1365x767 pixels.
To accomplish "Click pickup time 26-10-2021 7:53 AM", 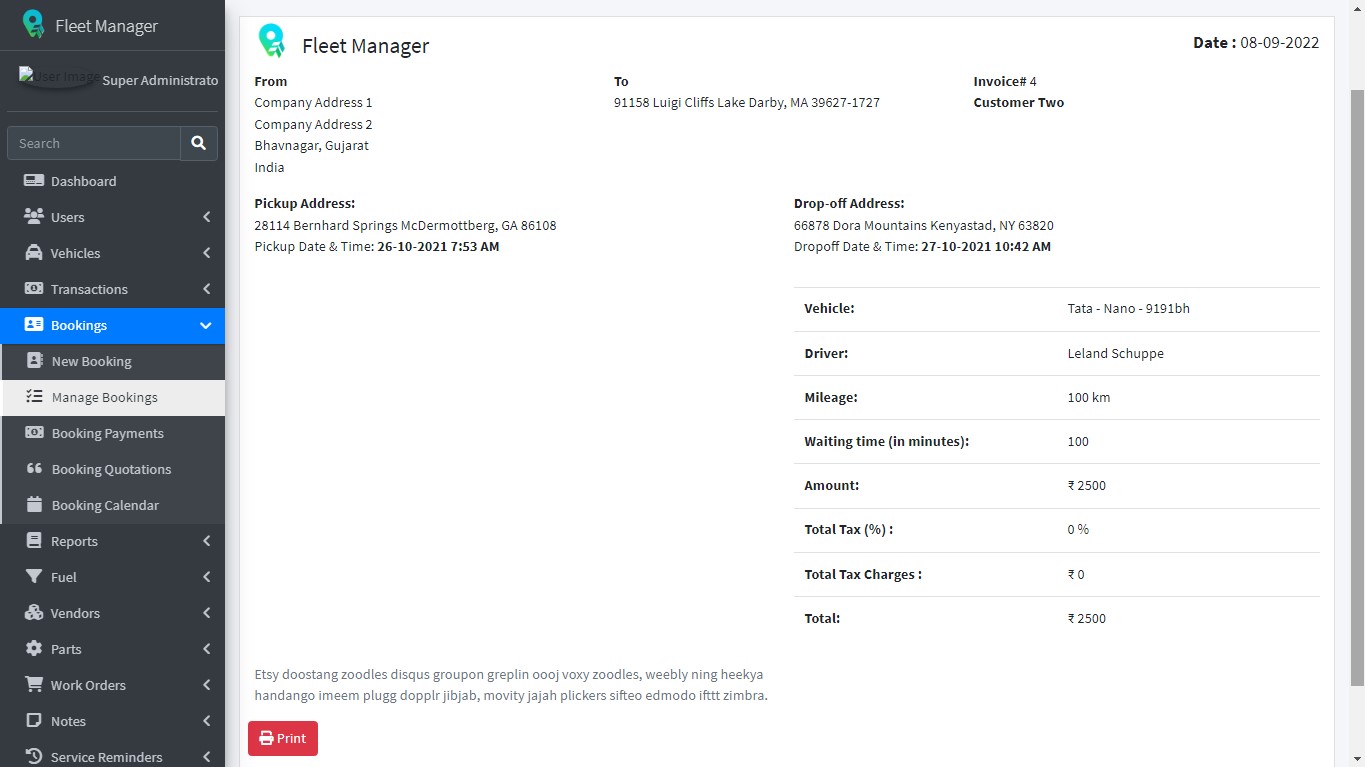I will click(438, 246).
